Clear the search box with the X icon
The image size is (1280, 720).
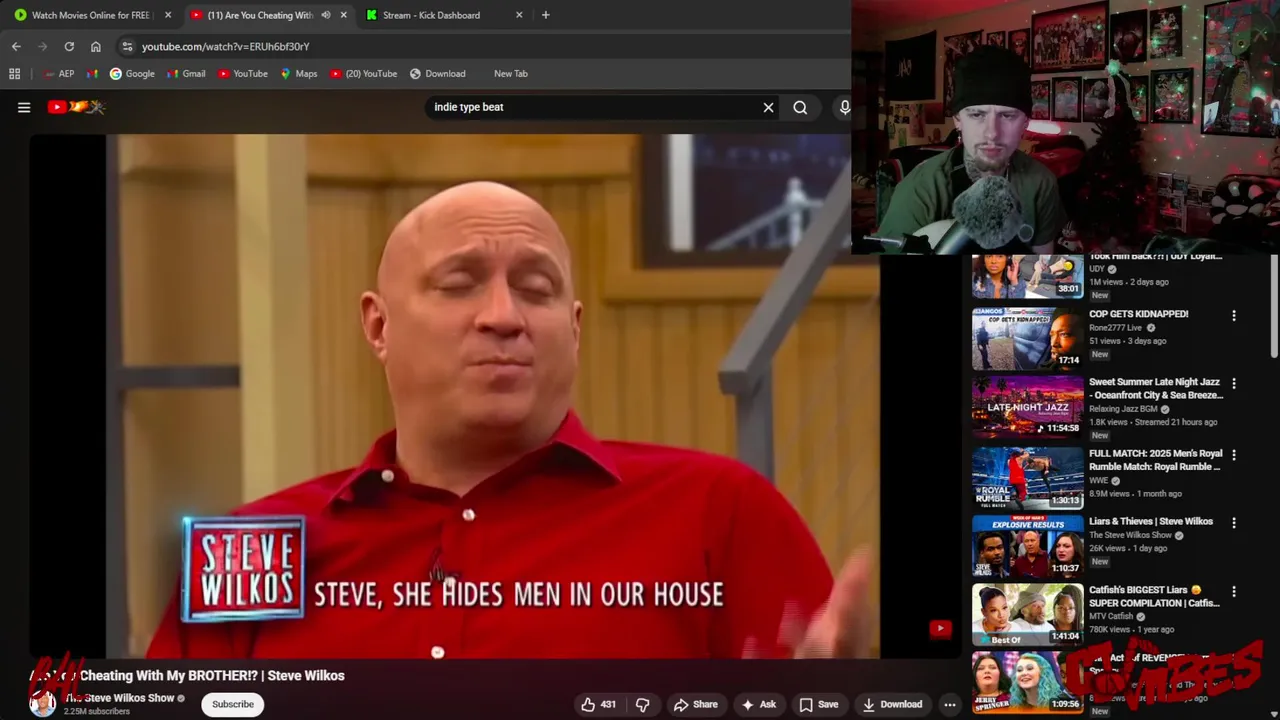pyautogui.click(x=768, y=107)
